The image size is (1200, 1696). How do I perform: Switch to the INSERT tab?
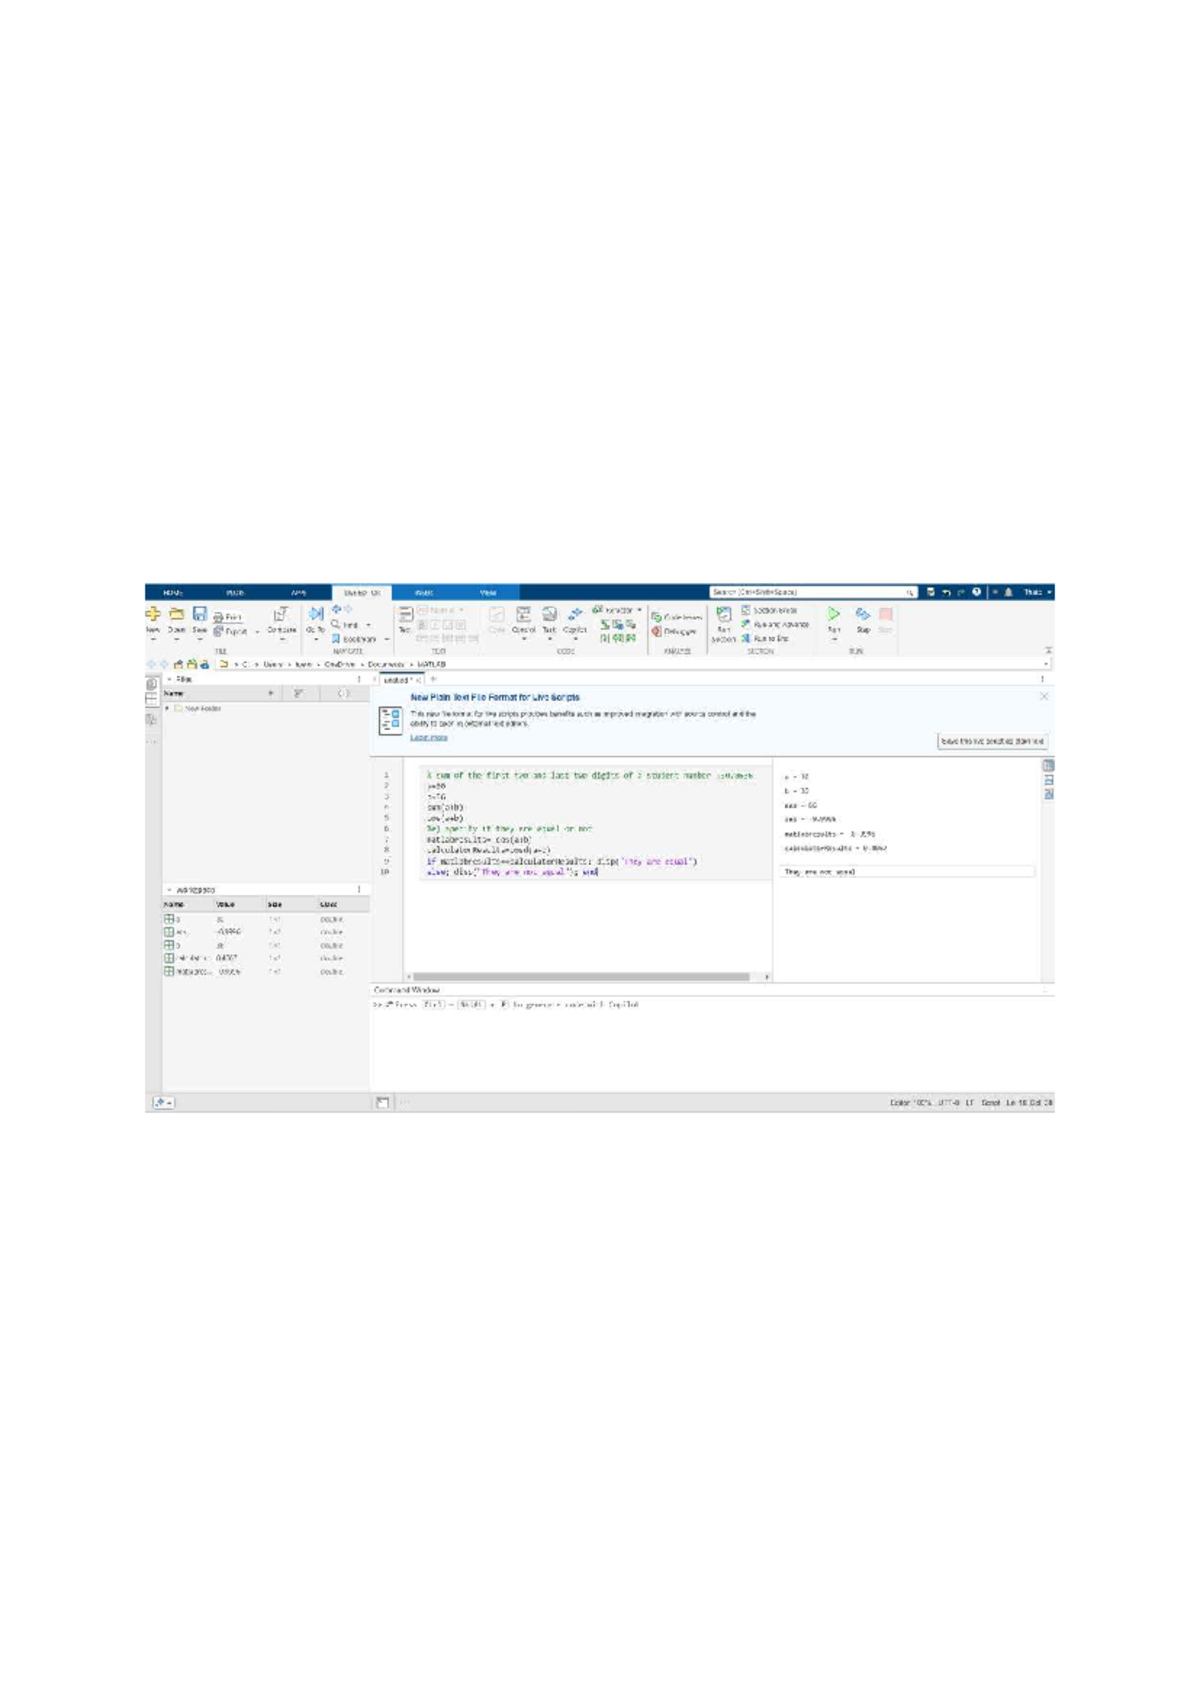coord(424,593)
